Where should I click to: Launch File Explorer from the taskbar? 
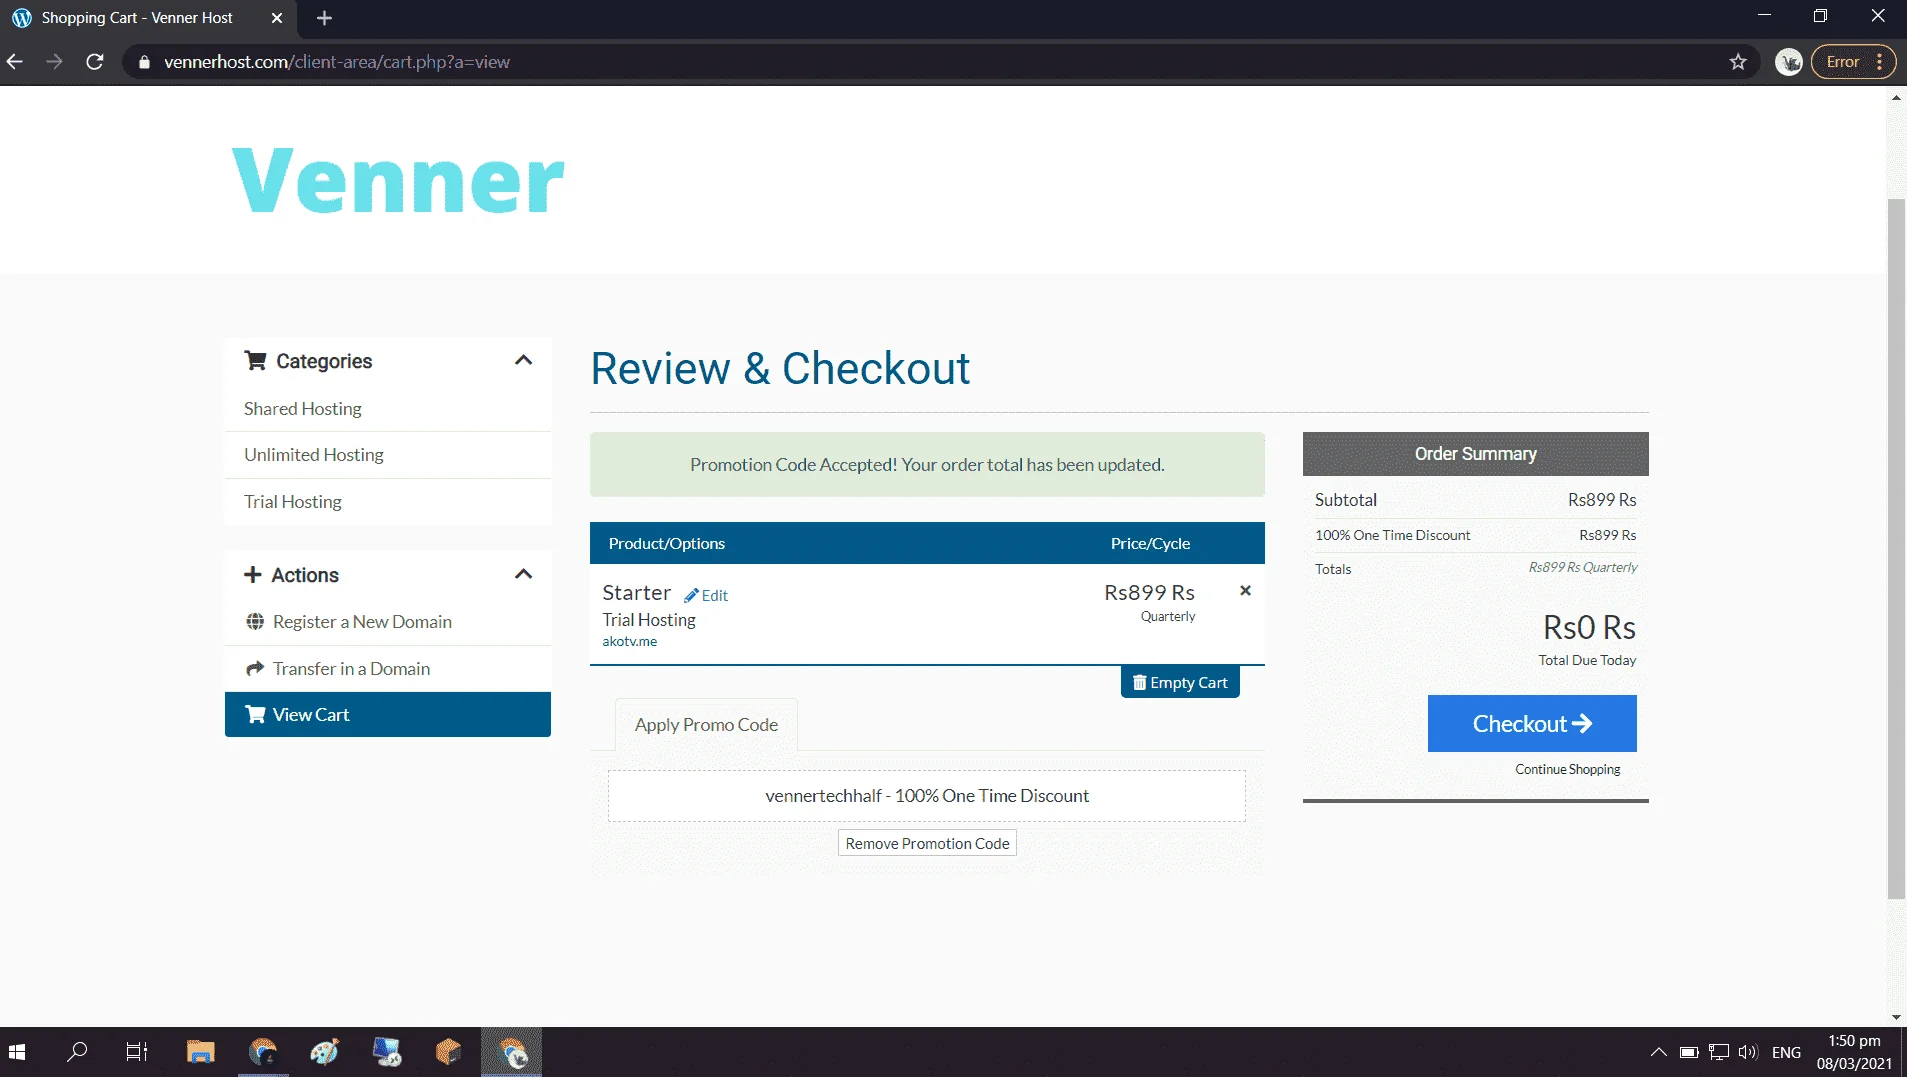click(201, 1052)
